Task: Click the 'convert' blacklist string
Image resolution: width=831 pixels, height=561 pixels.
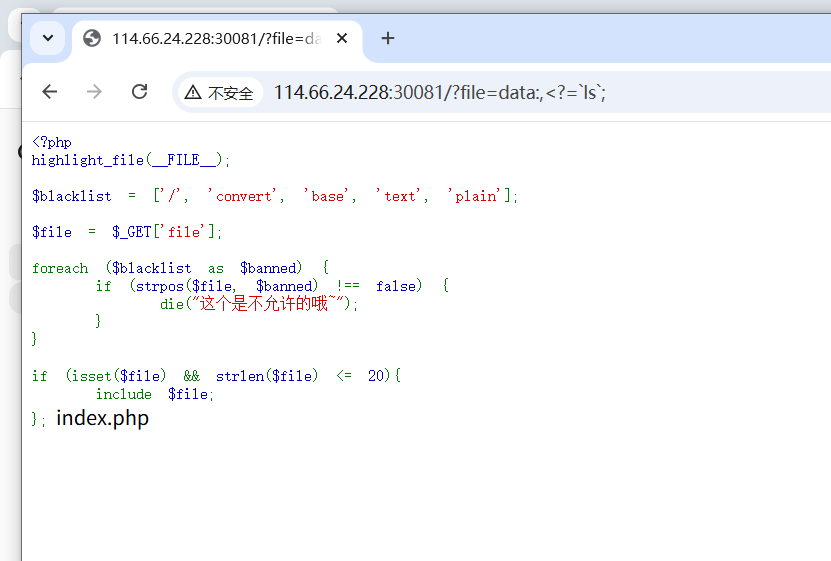Action: [x=244, y=196]
